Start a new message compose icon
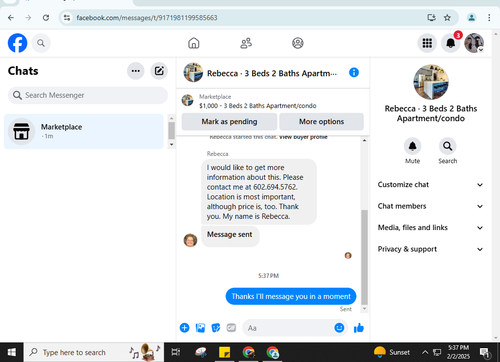 pyautogui.click(x=159, y=71)
